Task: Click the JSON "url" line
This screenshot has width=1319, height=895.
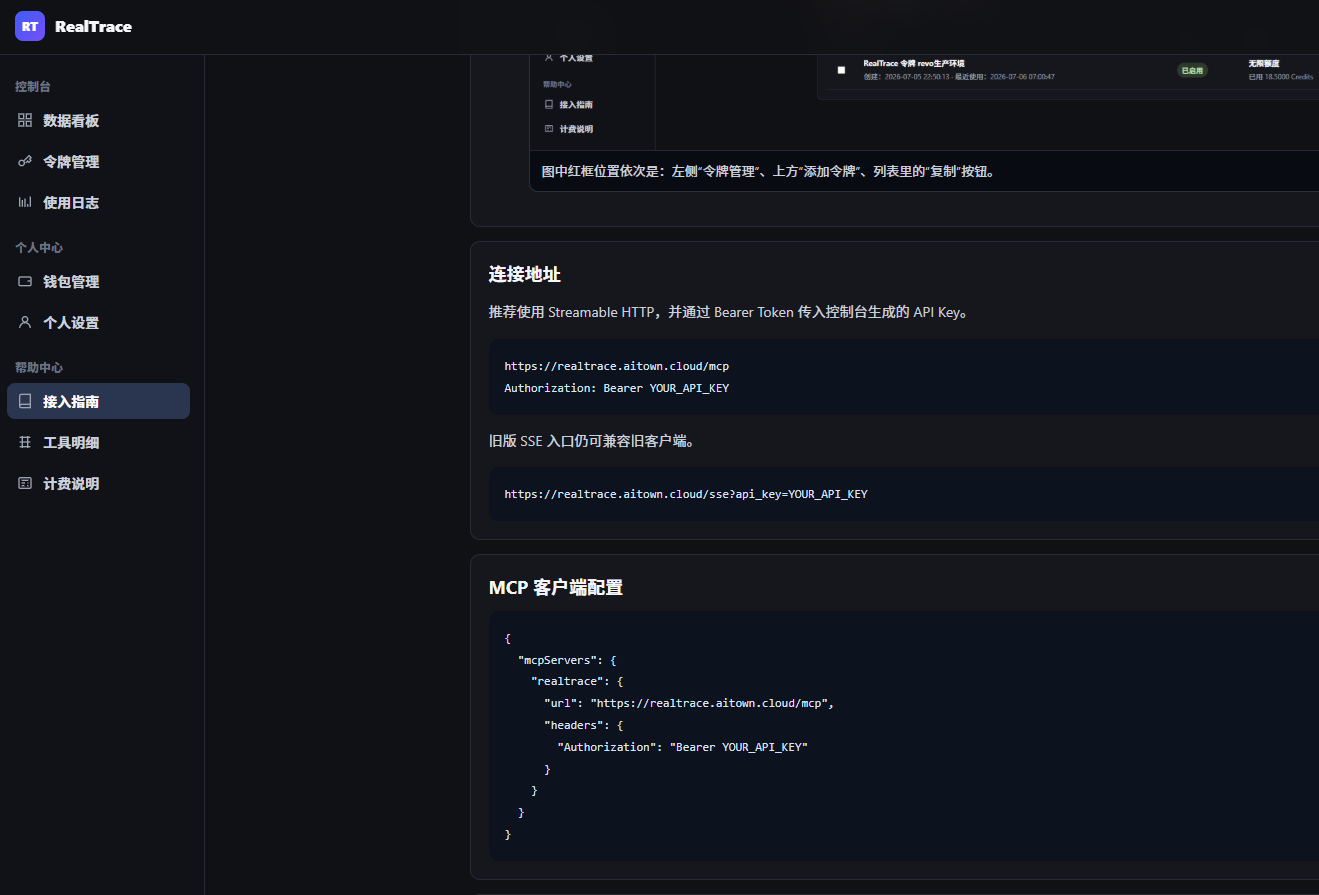Action: [689, 703]
